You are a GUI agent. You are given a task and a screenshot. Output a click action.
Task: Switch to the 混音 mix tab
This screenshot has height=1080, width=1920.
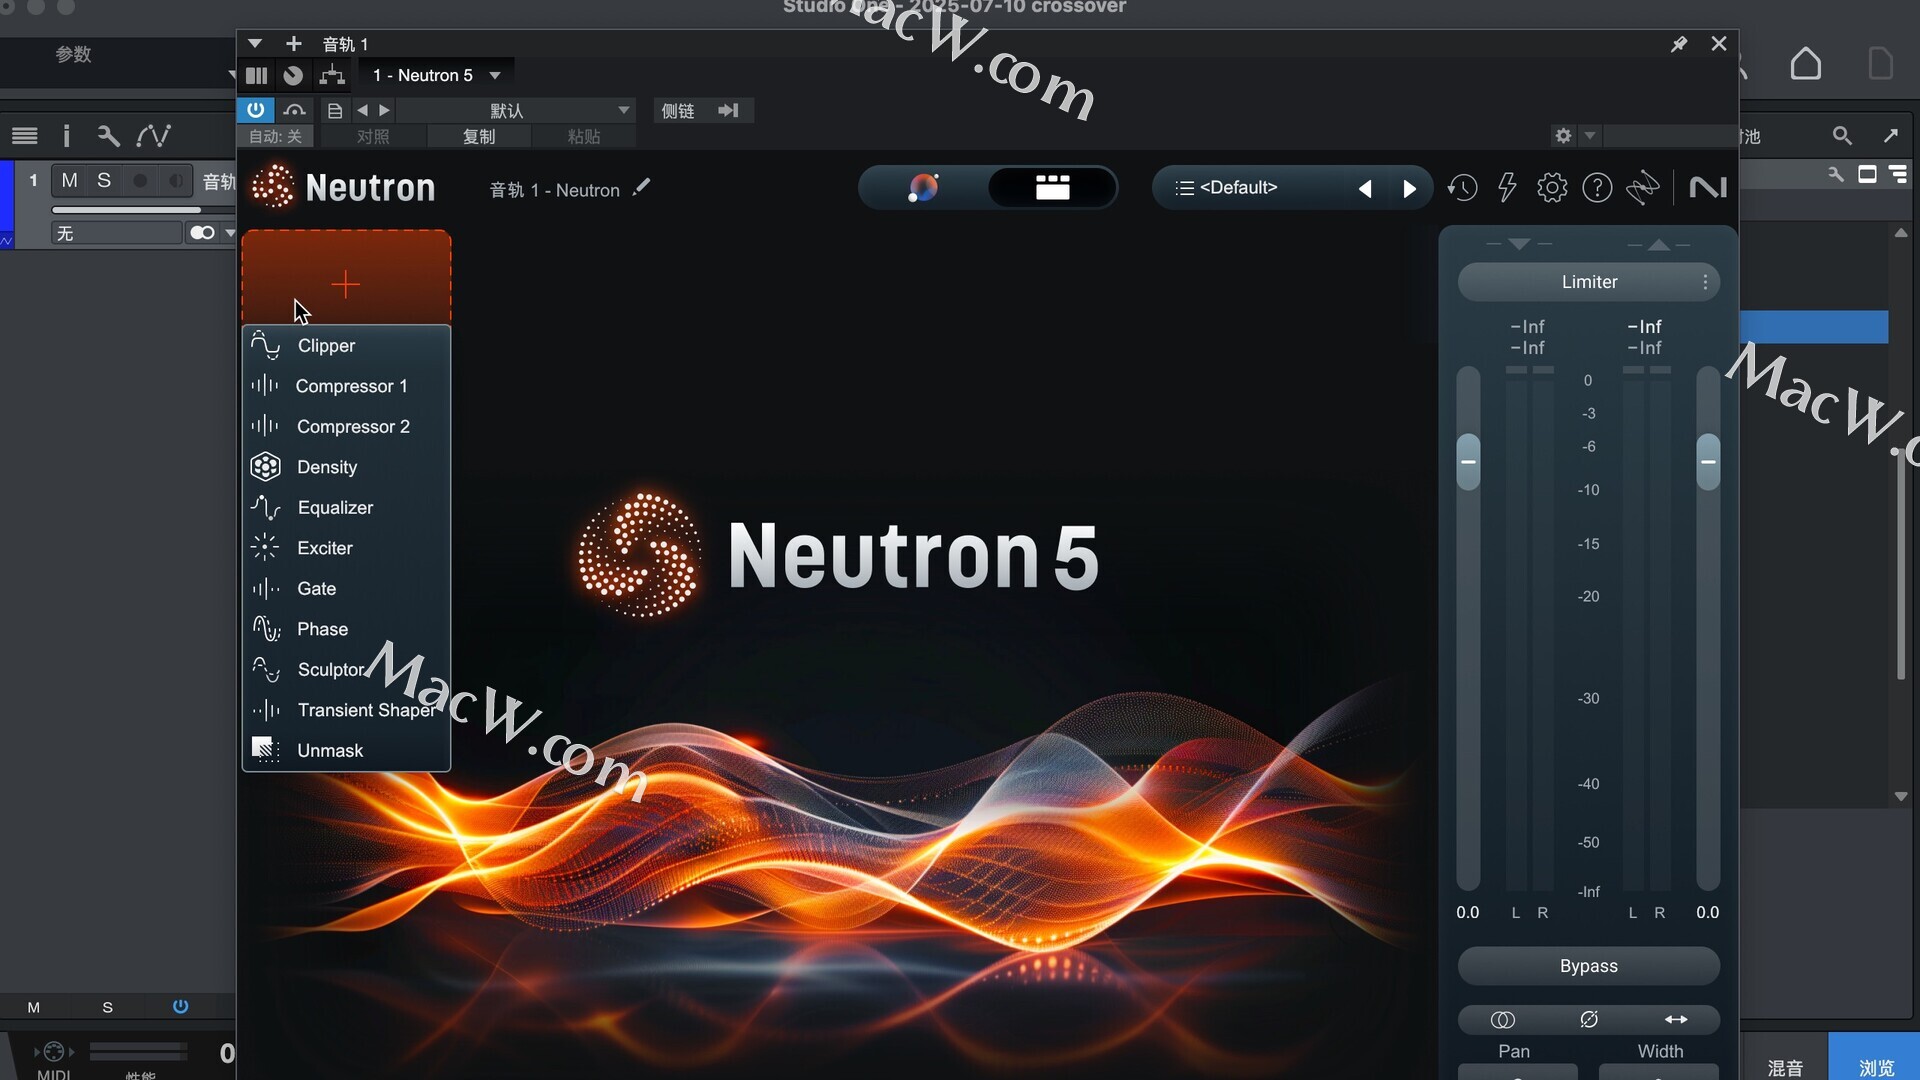coord(1785,1068)
